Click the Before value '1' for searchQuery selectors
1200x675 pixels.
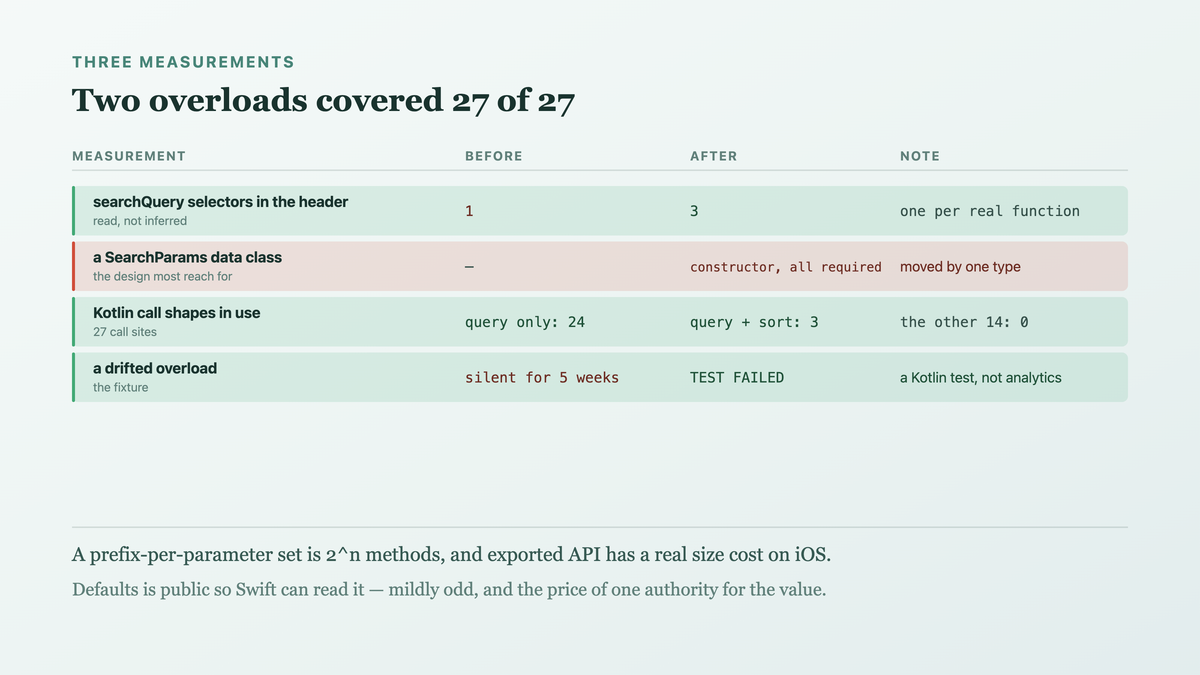[x=469, y=211]
